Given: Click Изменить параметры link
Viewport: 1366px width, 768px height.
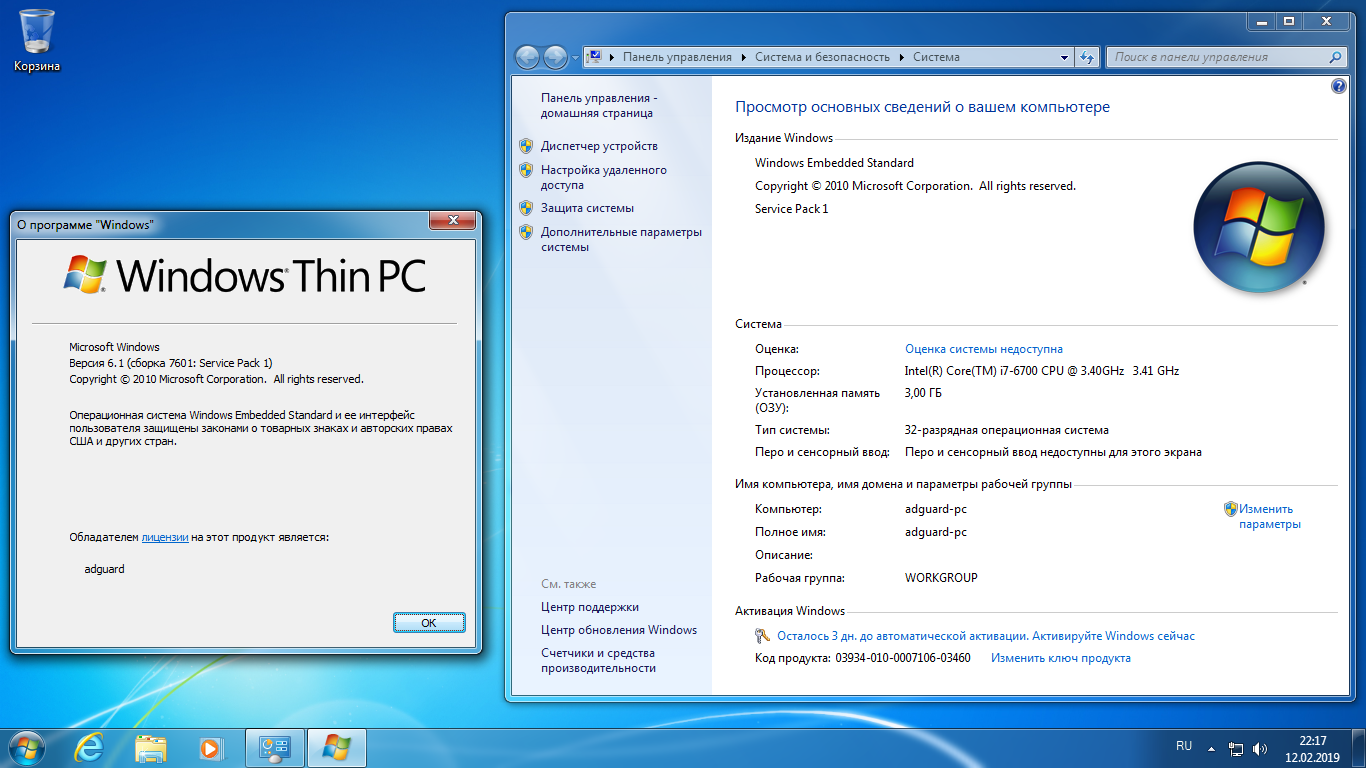Looking at the screenshot, I should [1269, 516].
